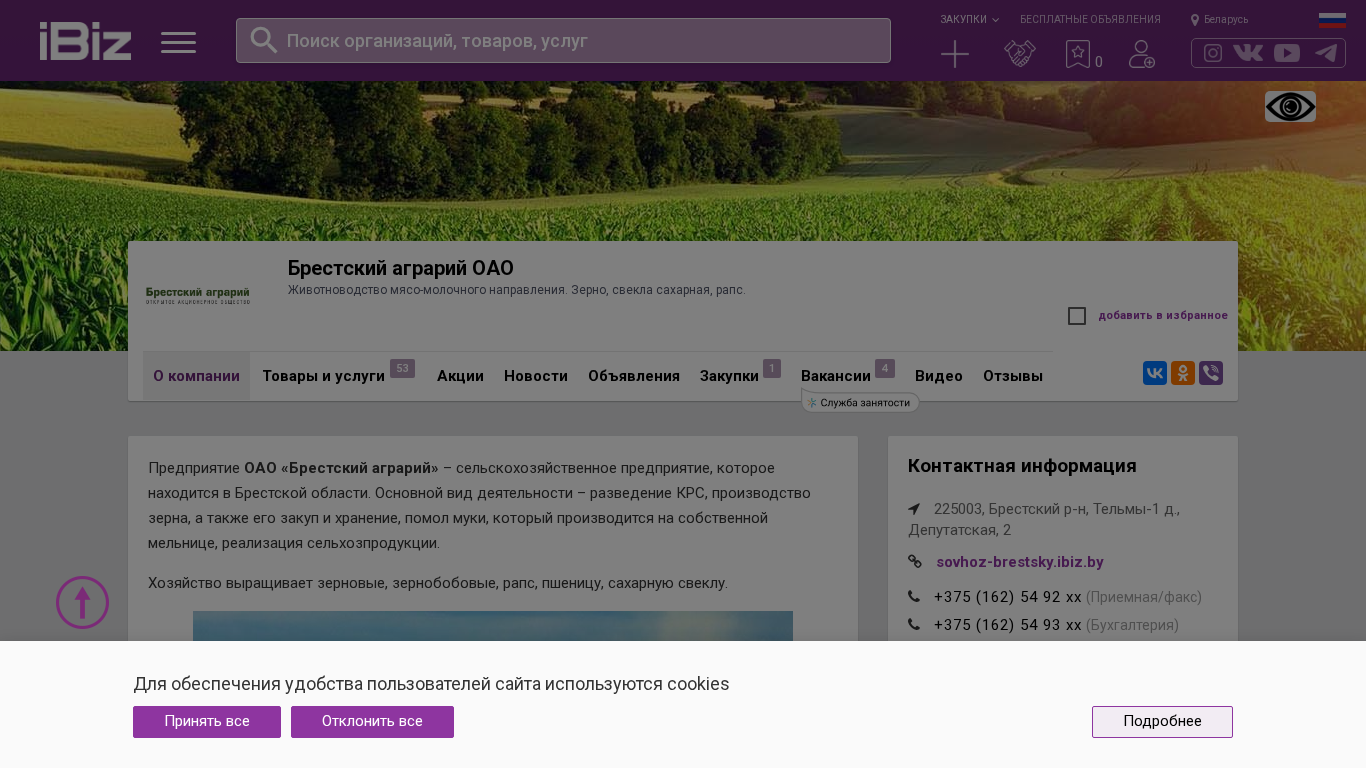Open the Telegram channel icon
This screenshot has width=1366, height=768.
pyautogui.click(x=1326, y=53)
